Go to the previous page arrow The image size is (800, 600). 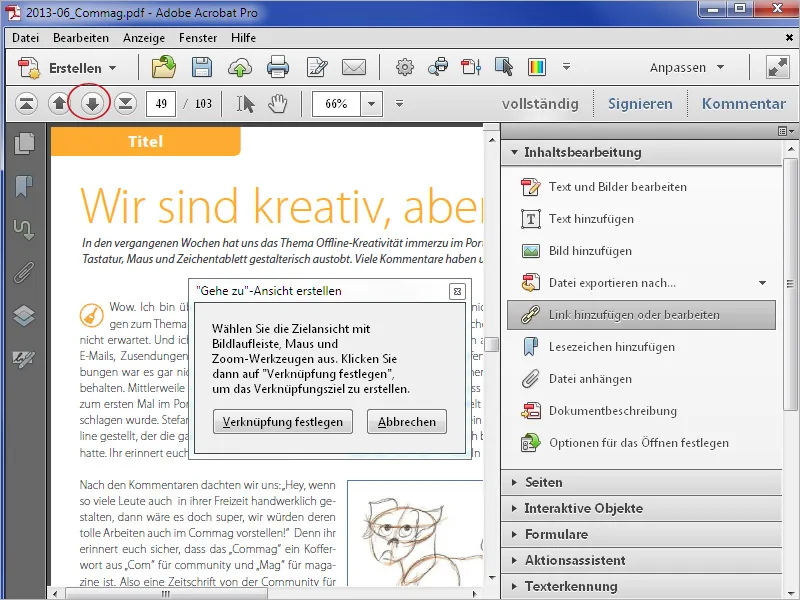coord(59,104)
